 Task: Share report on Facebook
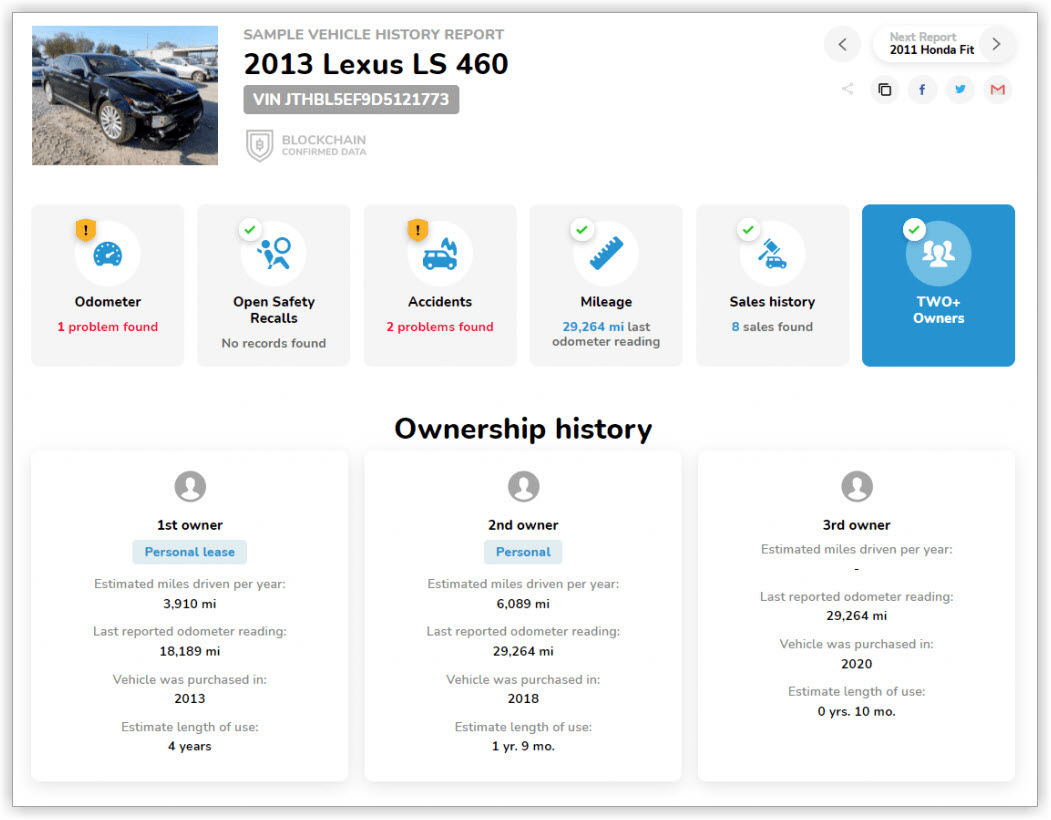pos(922,89)
